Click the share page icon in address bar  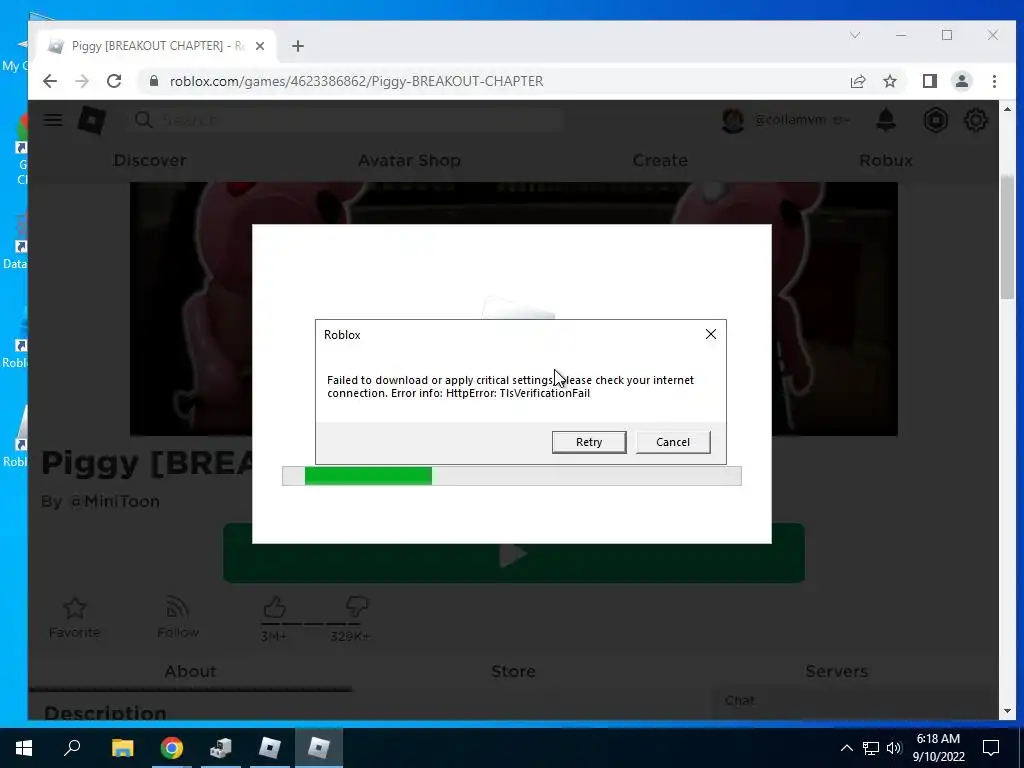[857, 81]
